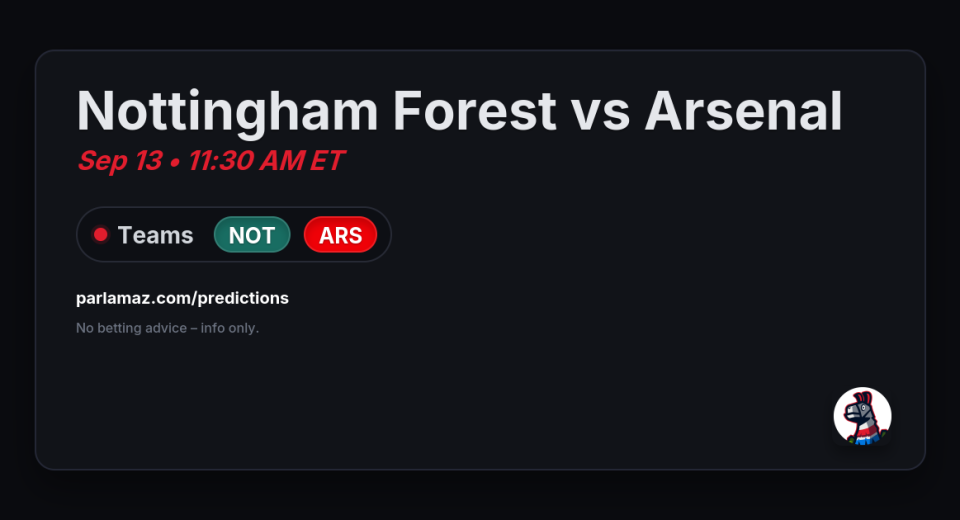Click the bullet separator in the date line
The image size is (960, 520).
(x=175, y=163)
